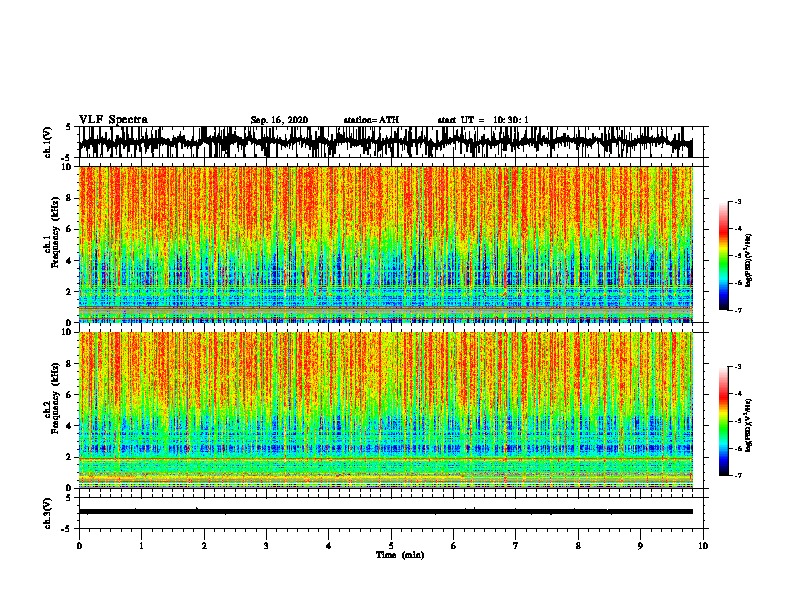This screenshot has height=612, width=792.
Task: Click time axis tick label "2"
Action: (x=204, y=546)
